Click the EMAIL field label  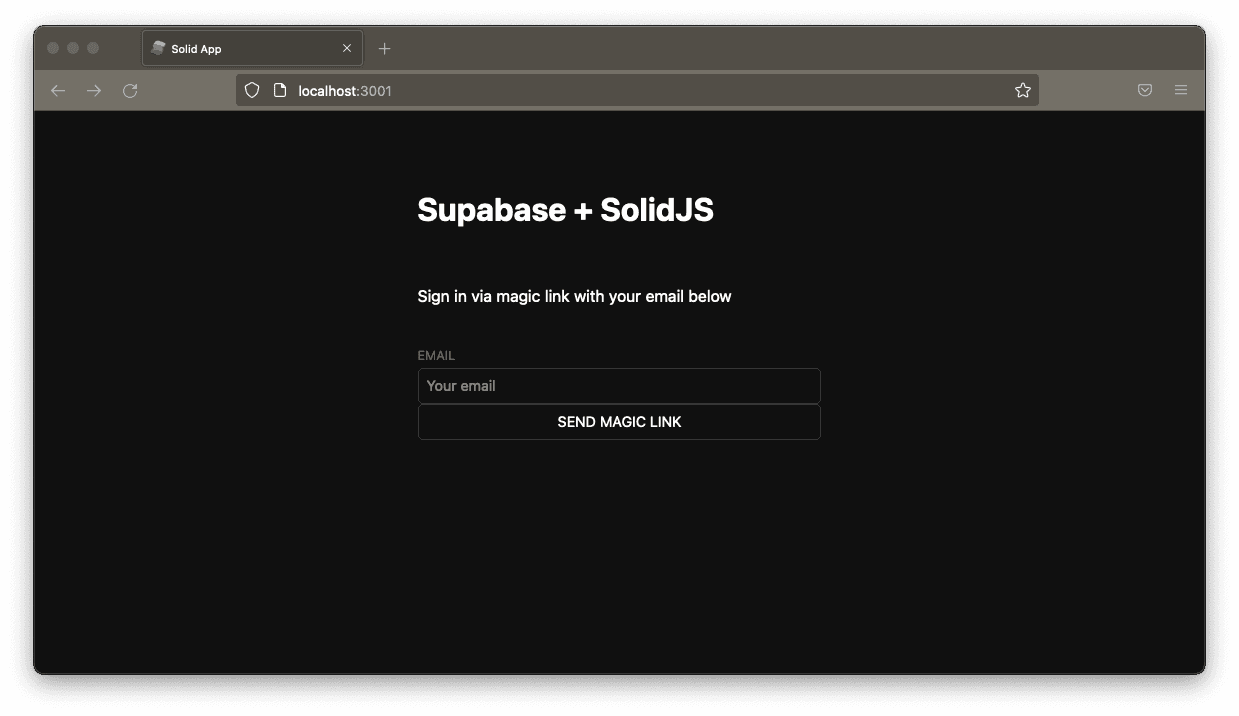(x=437, y=355)
